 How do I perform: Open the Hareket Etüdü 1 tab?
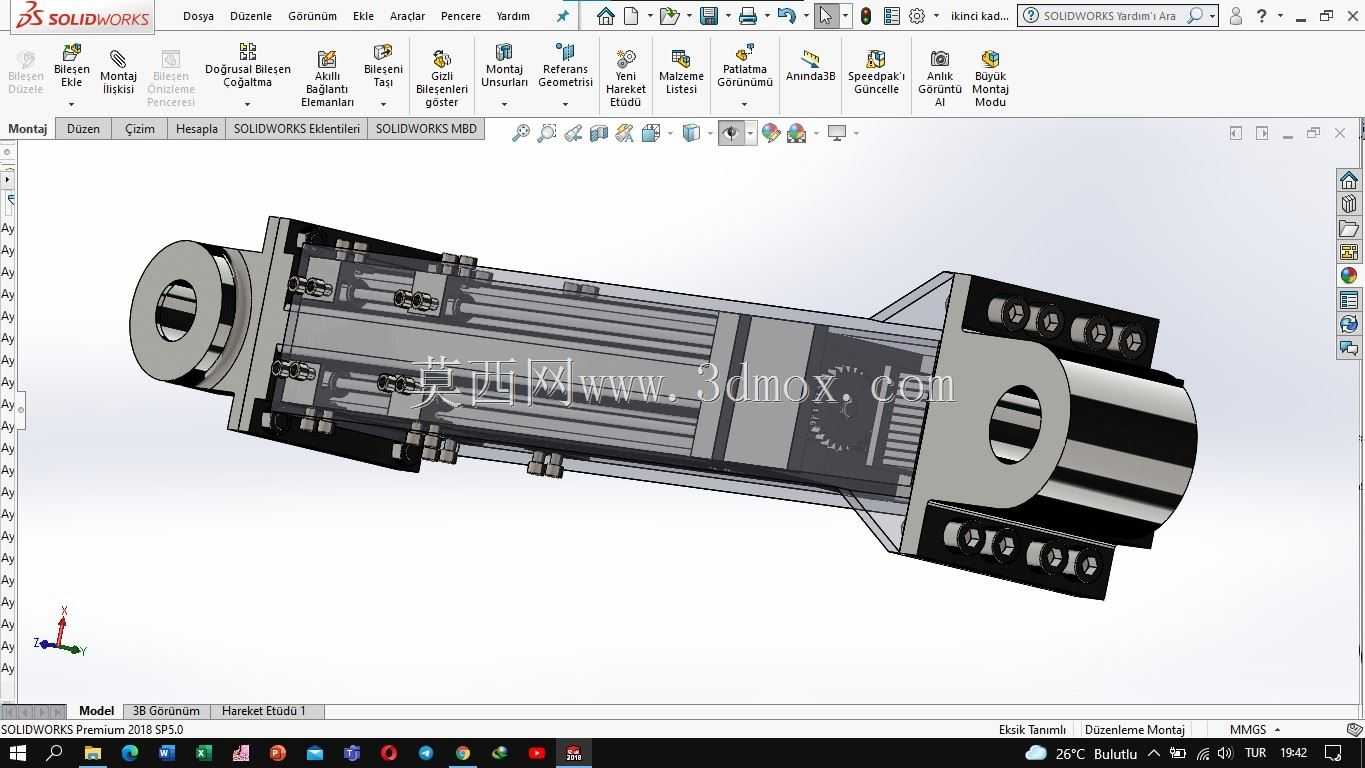point(264,711)
